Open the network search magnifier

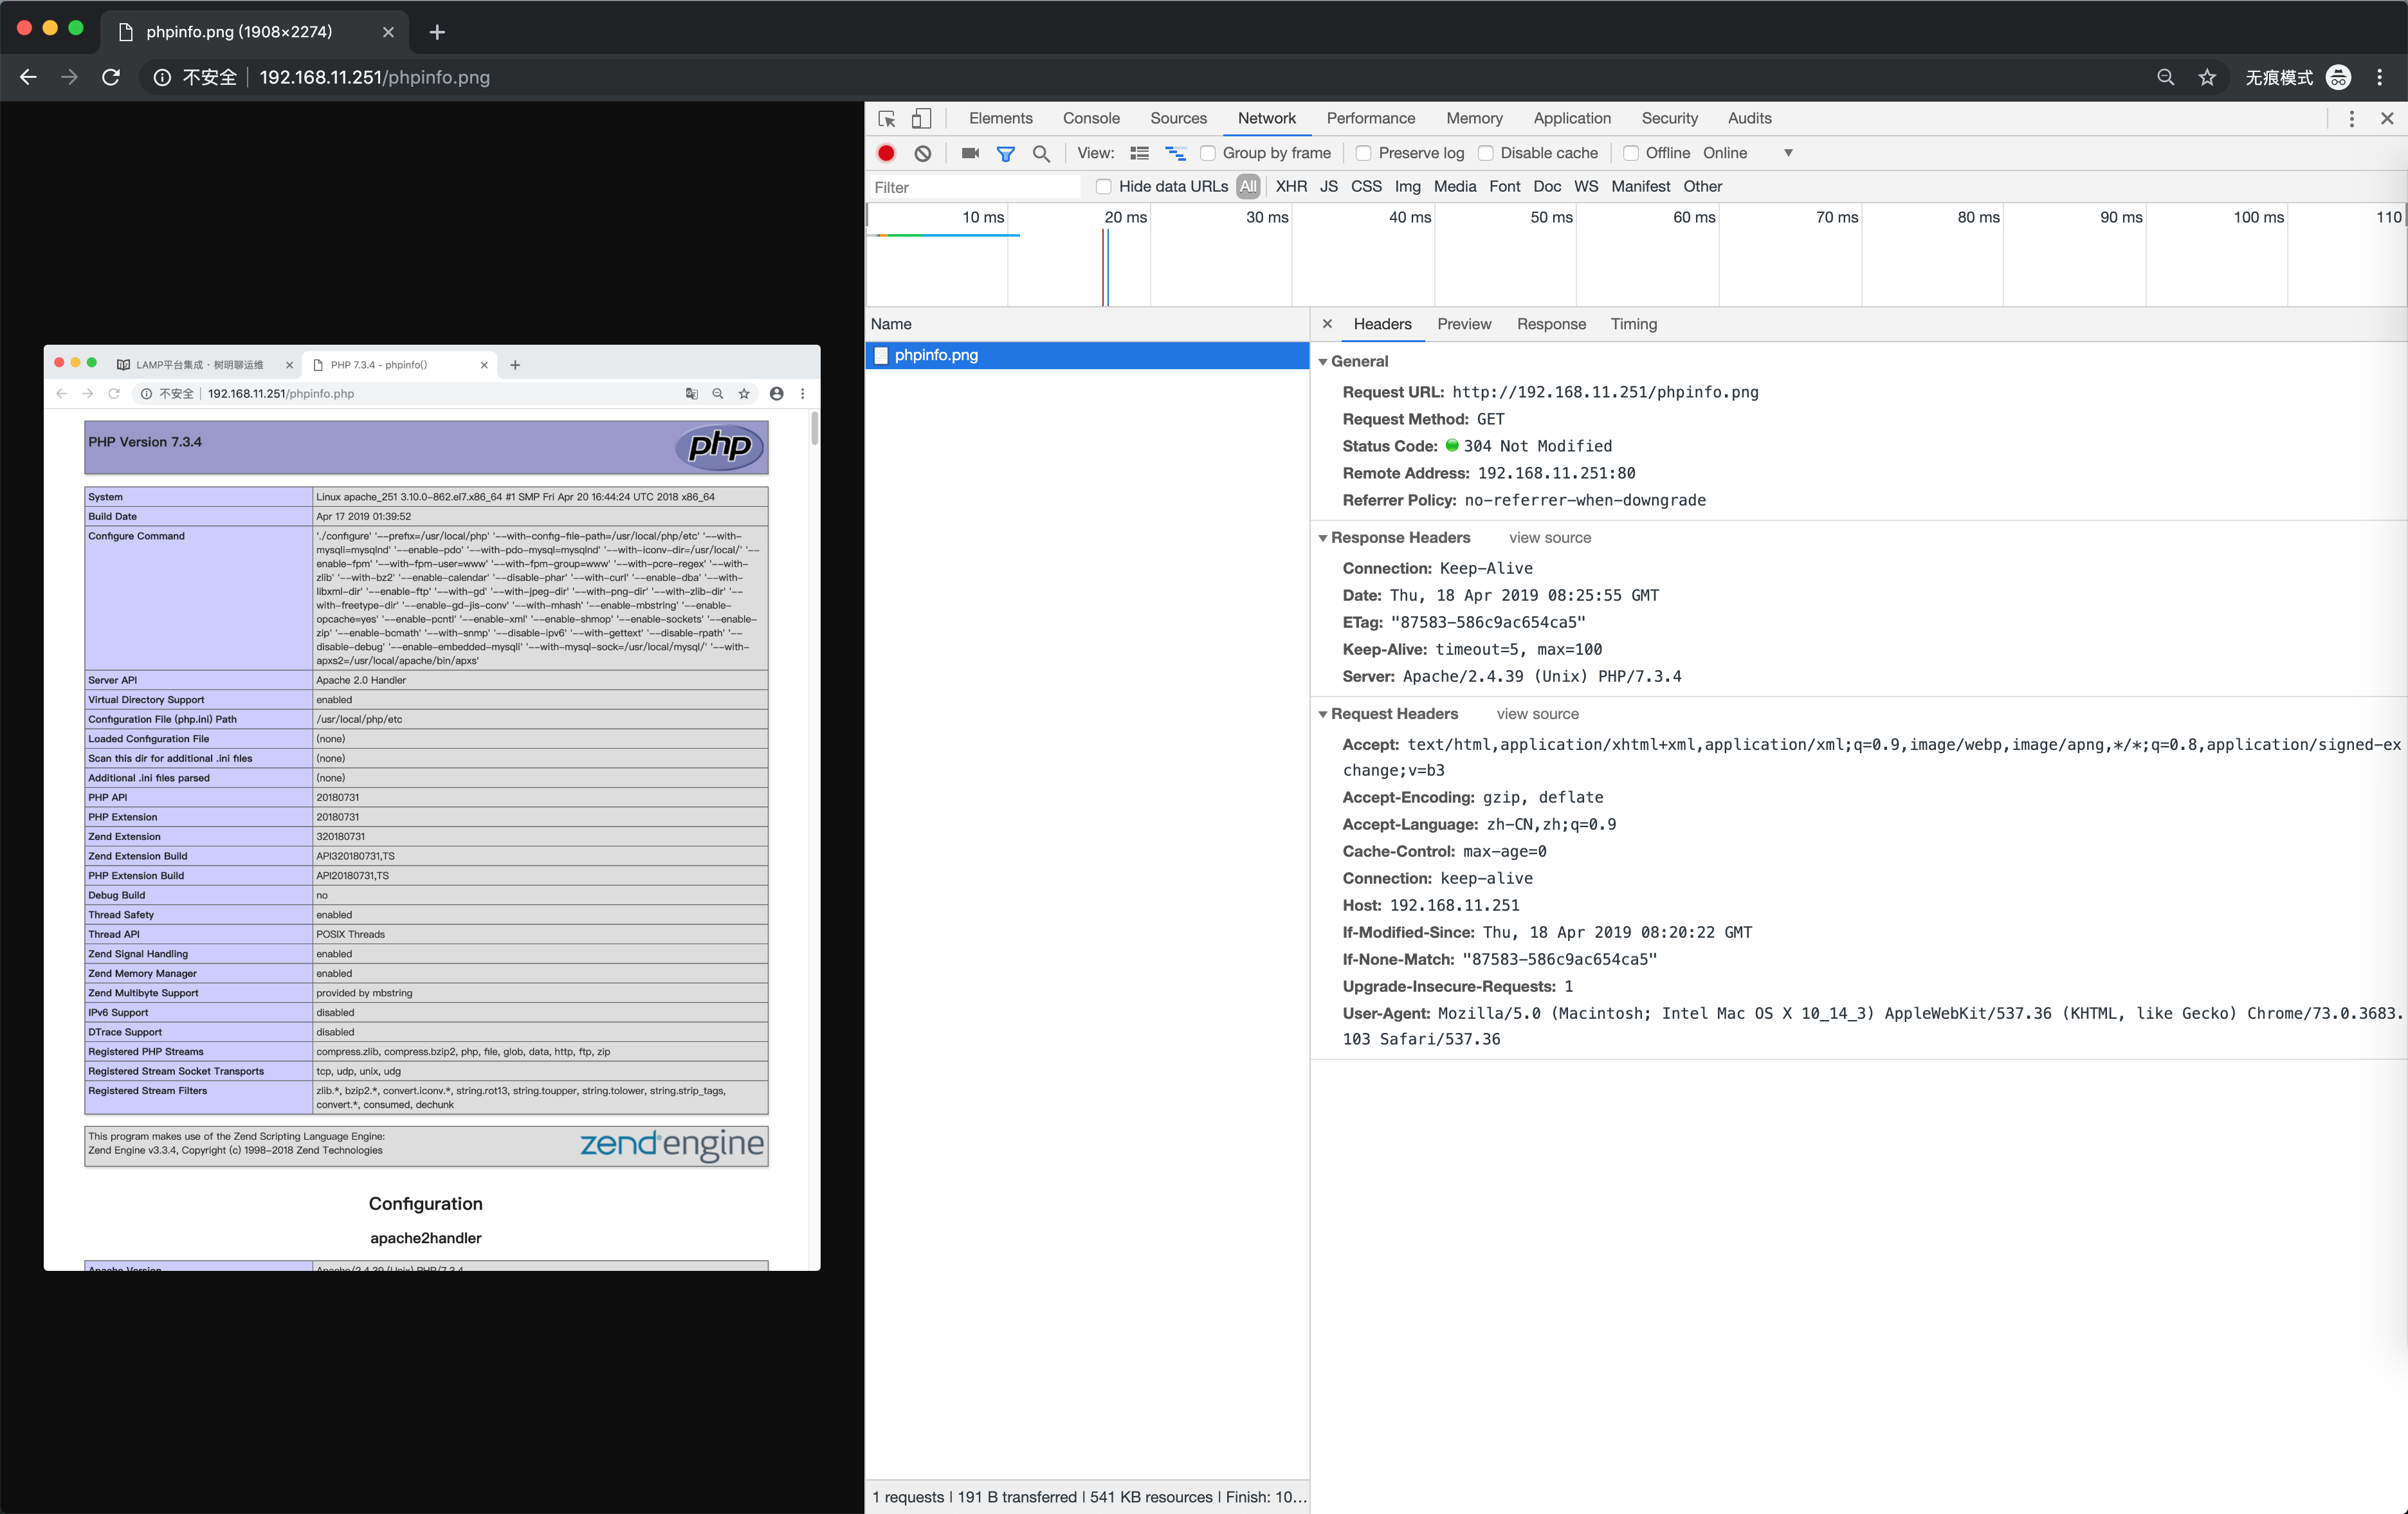1041,153
